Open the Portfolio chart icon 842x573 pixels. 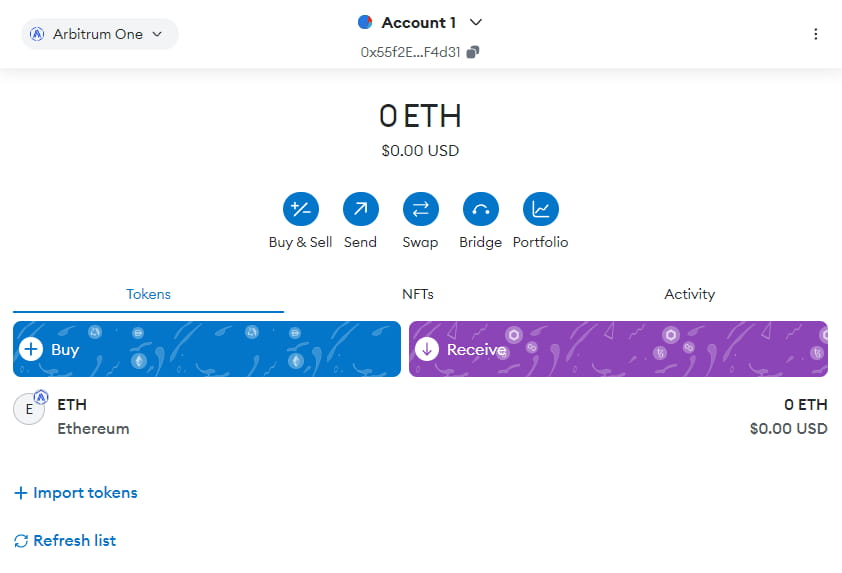tap(540, 209)
